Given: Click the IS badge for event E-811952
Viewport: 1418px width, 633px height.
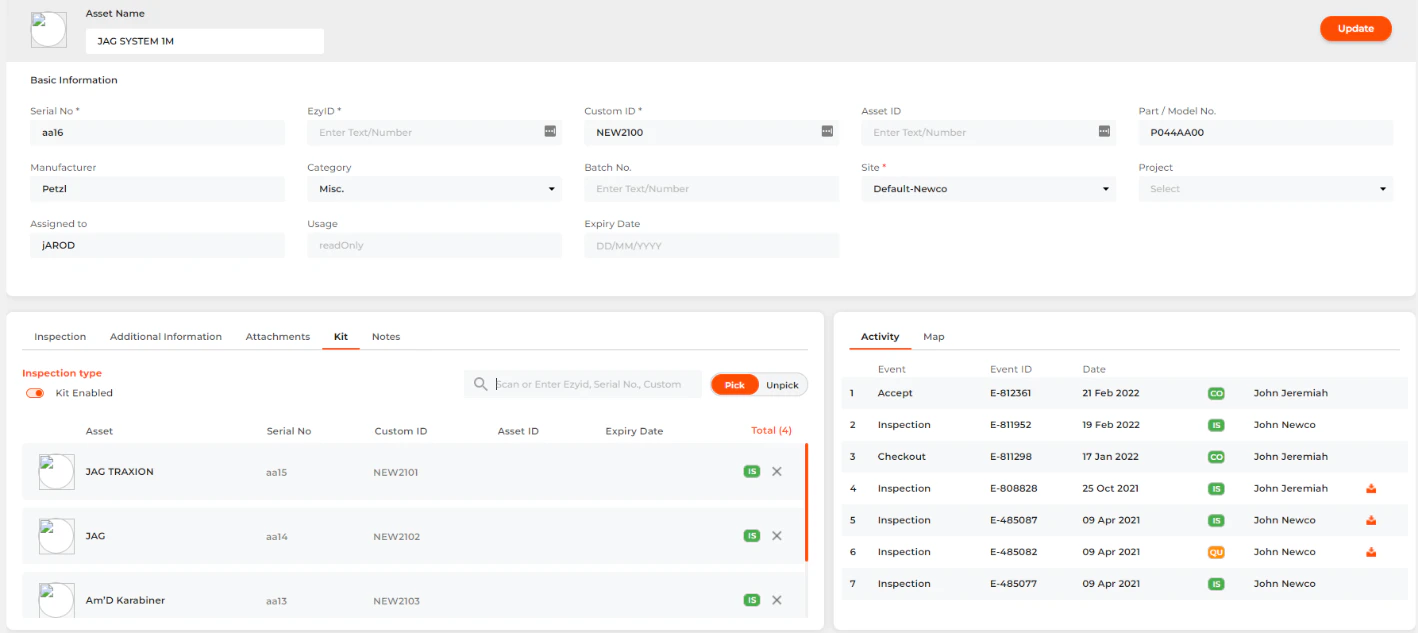Looking at the screenshot, I should [1216, 425].
